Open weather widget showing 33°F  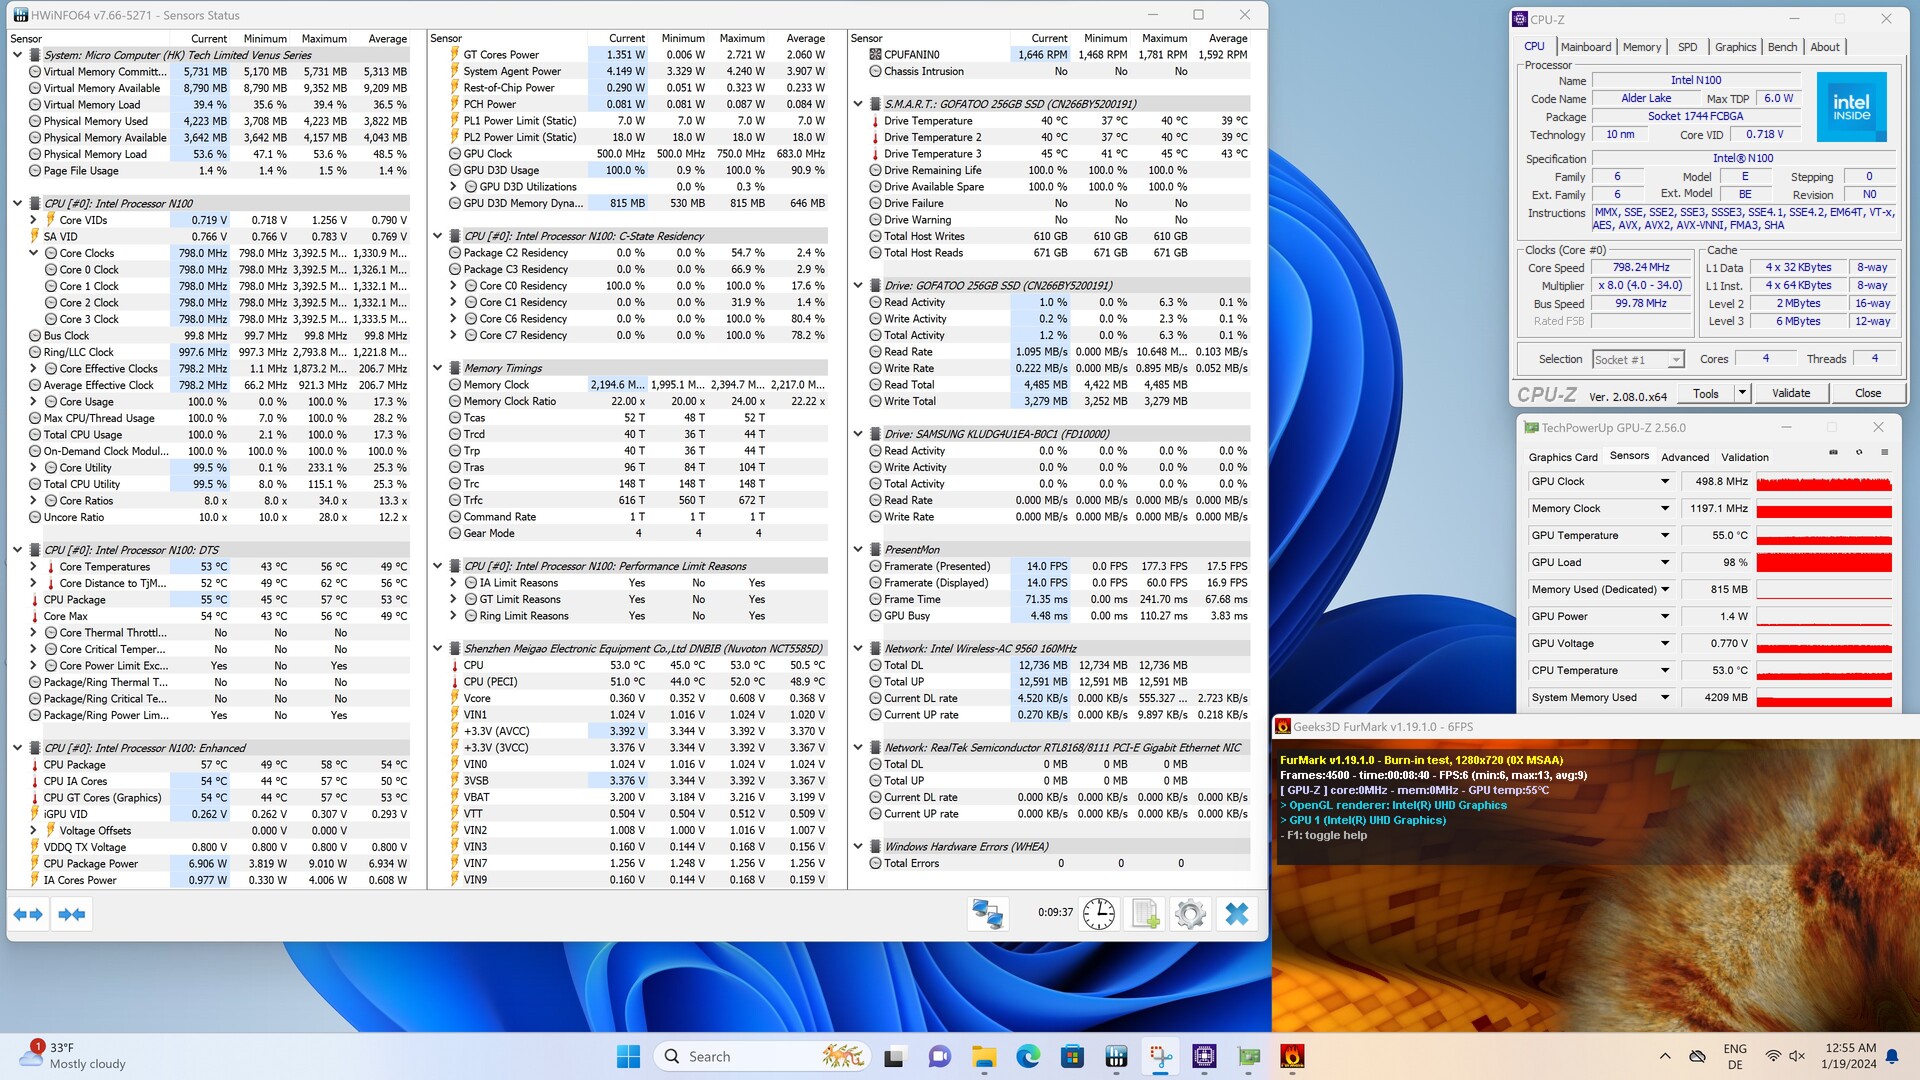(75, 1056)
